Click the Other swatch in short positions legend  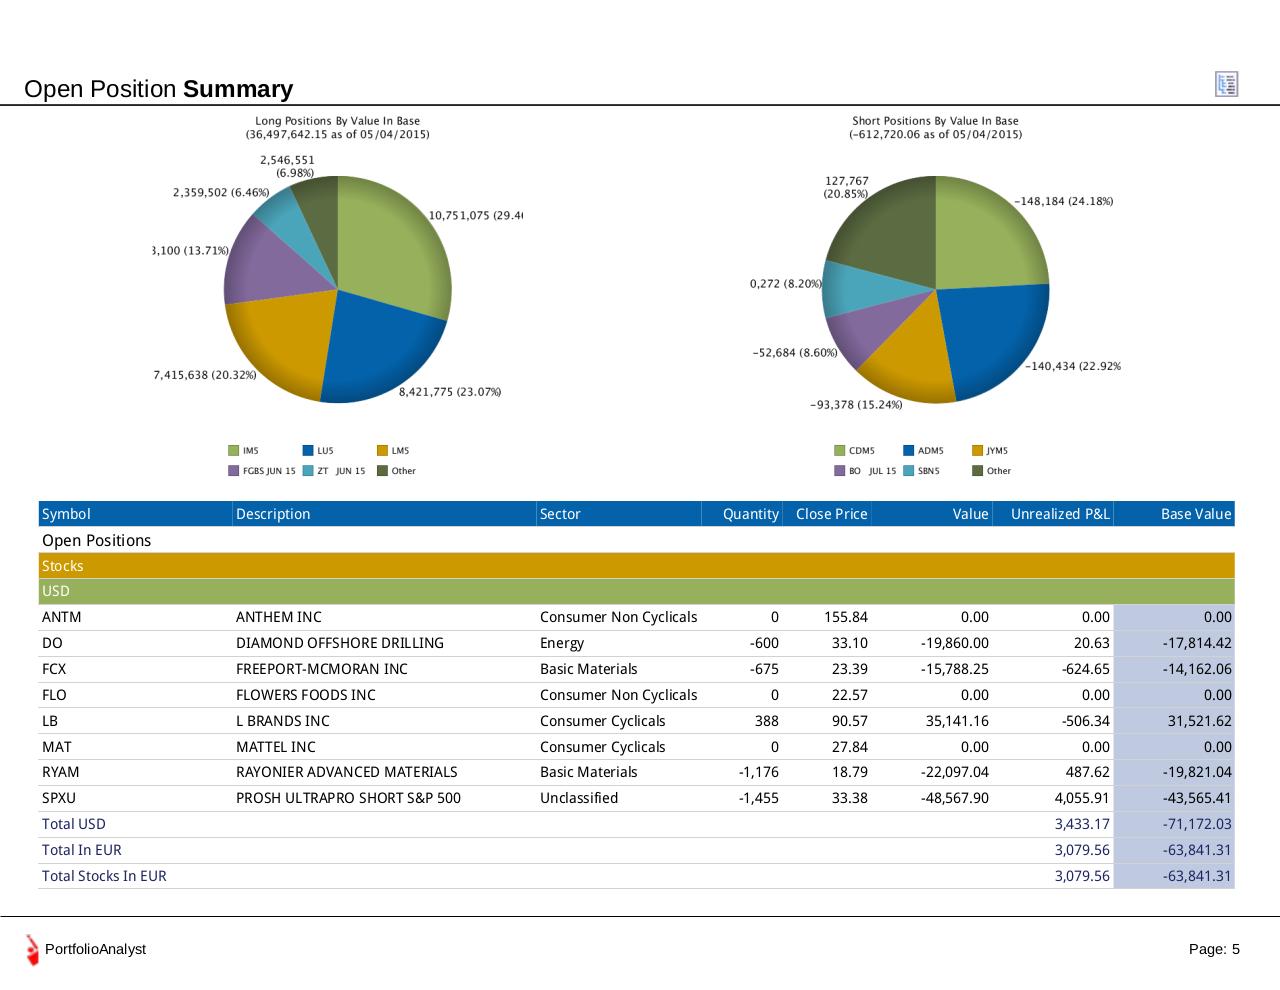977,471
